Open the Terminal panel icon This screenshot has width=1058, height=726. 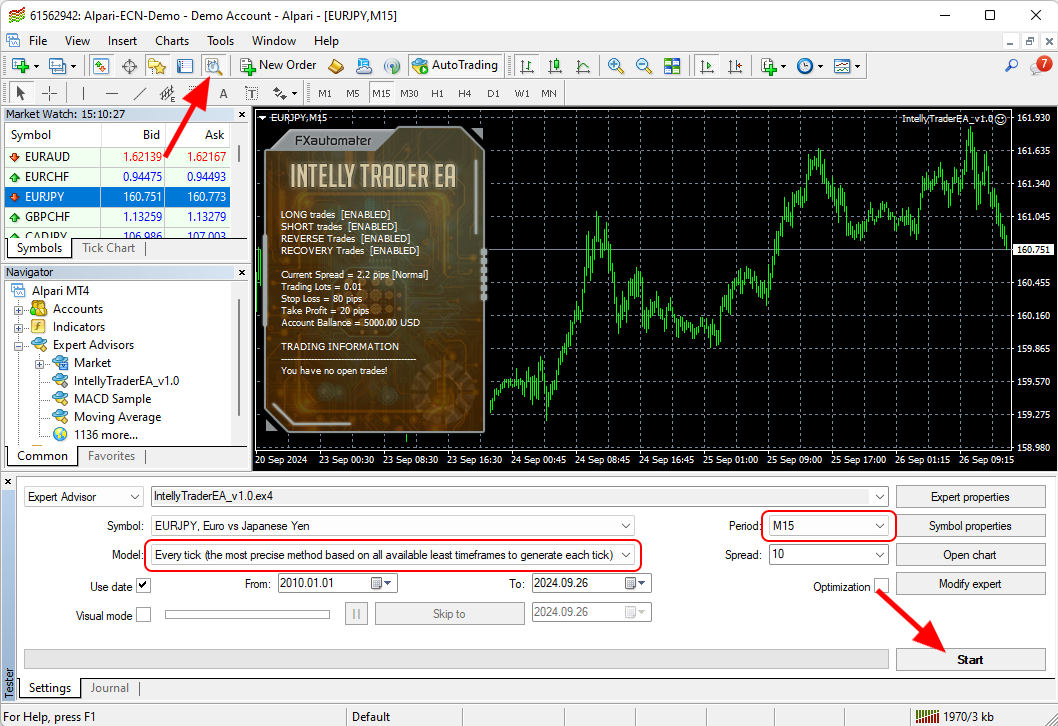point(185,65)
